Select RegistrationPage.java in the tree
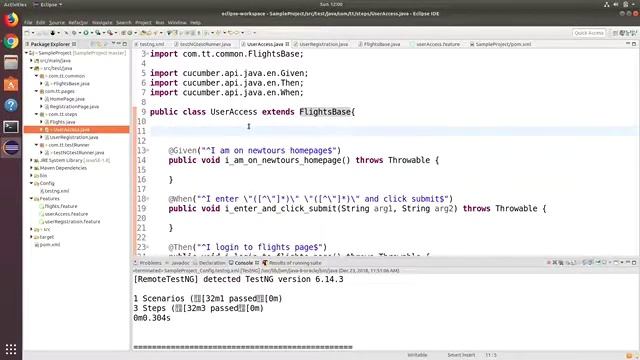The image size is (640, 360). tap(74, 107)
